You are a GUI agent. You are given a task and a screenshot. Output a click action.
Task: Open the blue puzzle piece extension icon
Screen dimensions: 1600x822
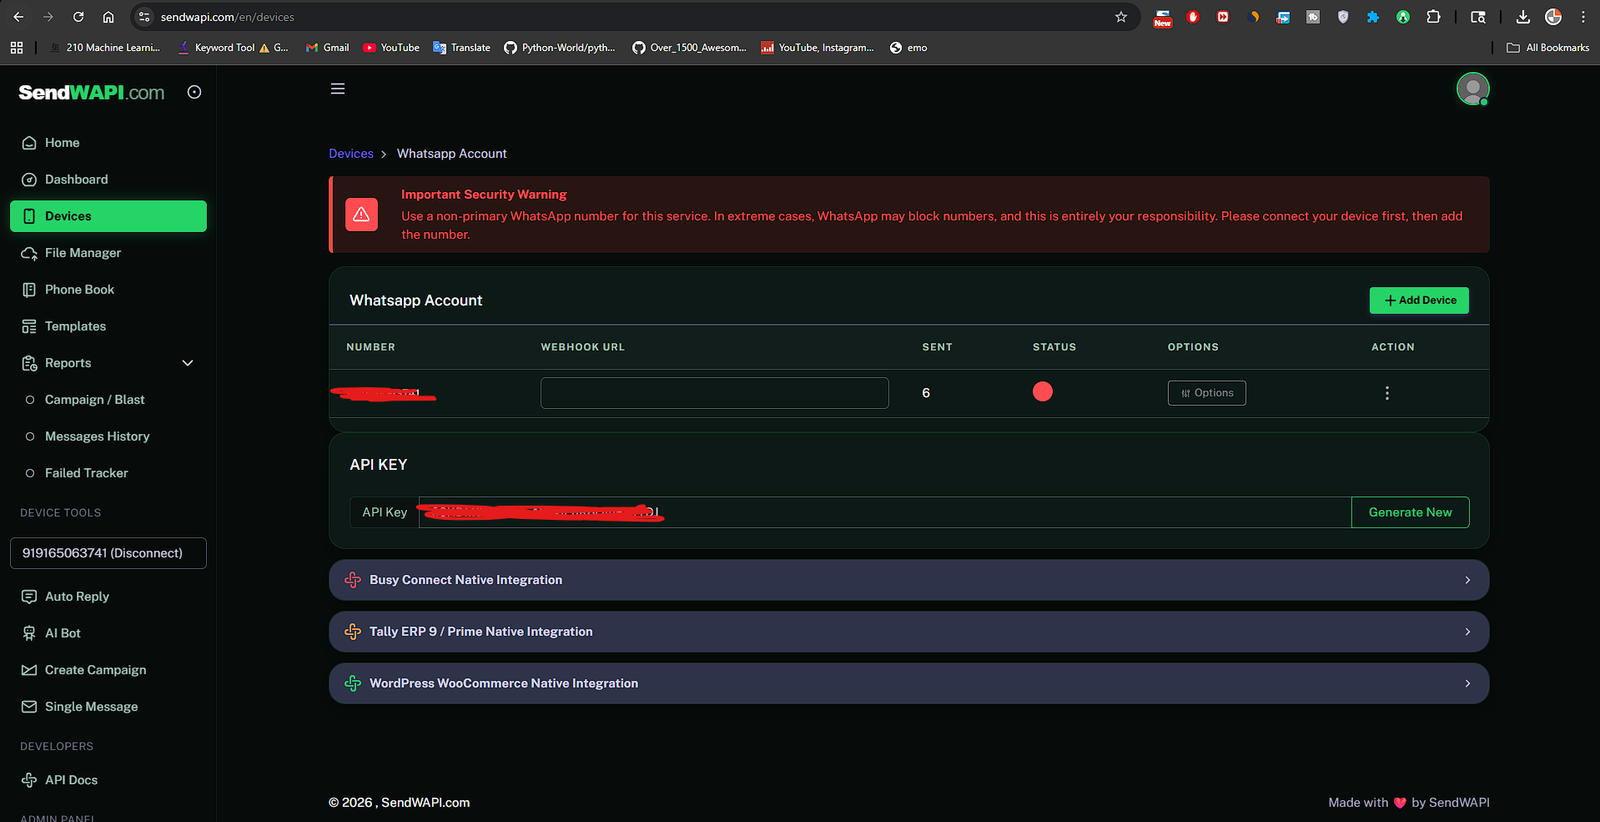tap(1373, 17)
